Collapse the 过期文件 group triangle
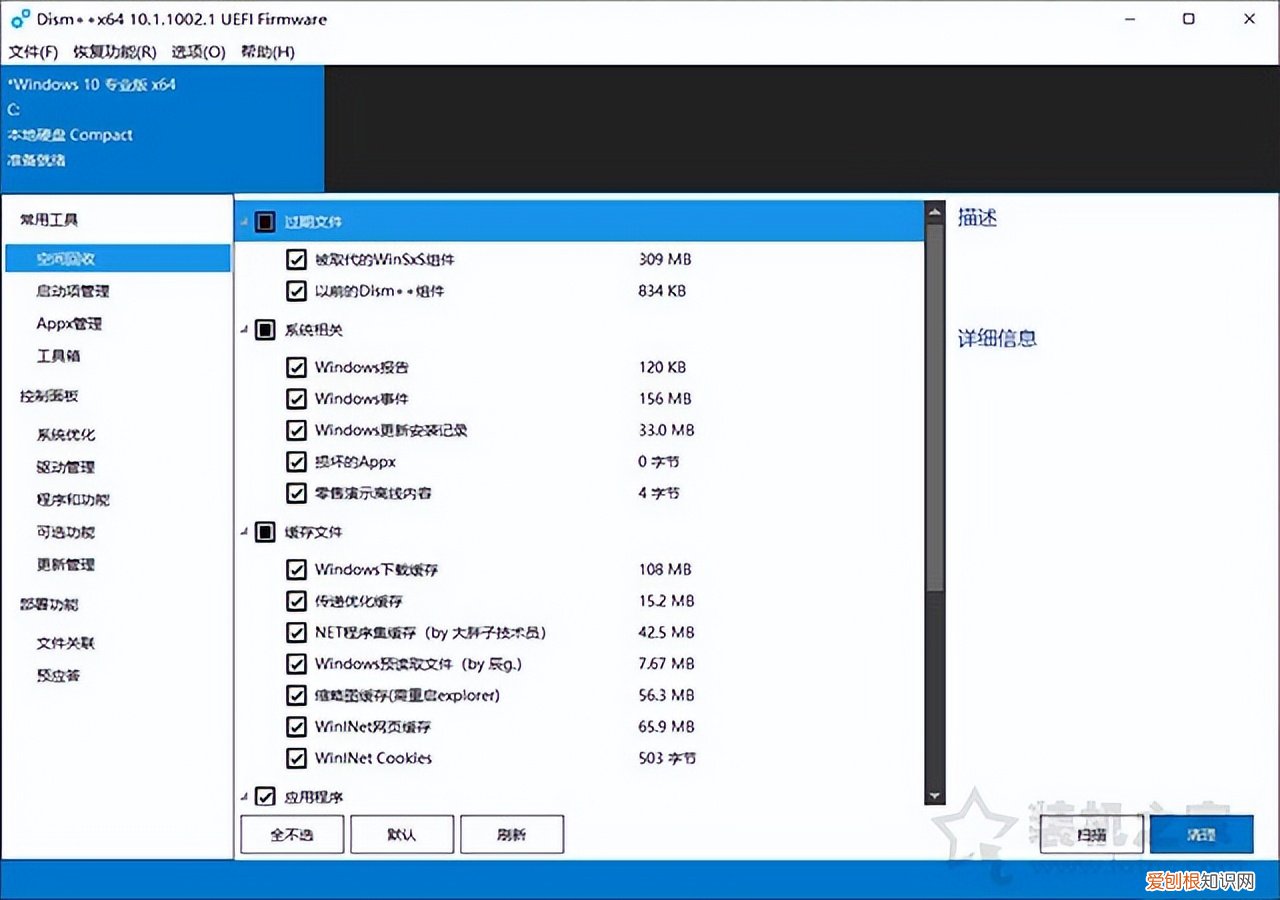Image resolution: width=1280 pixels, height=900 pixels. [244, 222]
